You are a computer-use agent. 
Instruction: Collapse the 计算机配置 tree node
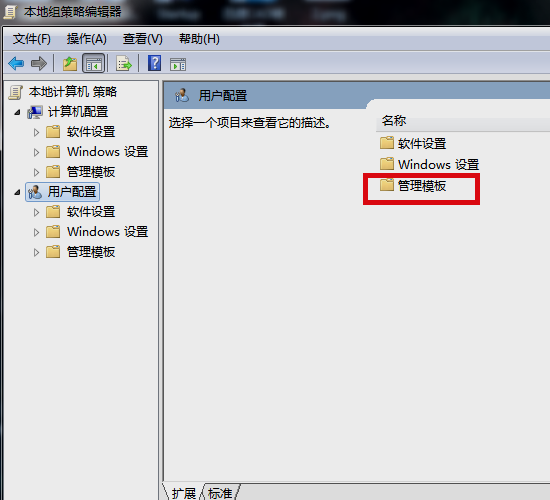pyautogui.click(x=17, y=112)
